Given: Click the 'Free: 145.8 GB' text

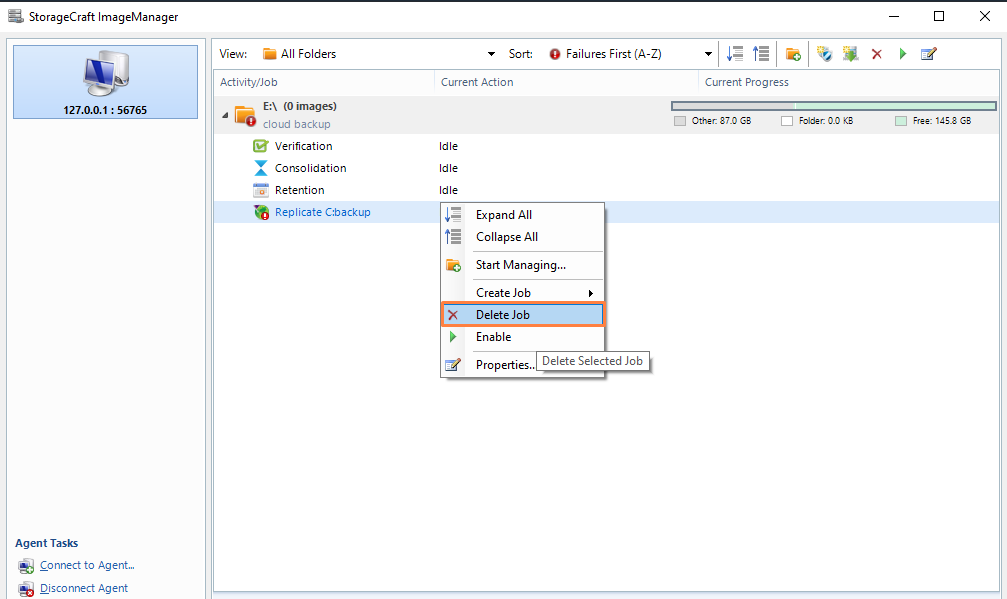Looking at the screenshot, I should pos(942,121).
